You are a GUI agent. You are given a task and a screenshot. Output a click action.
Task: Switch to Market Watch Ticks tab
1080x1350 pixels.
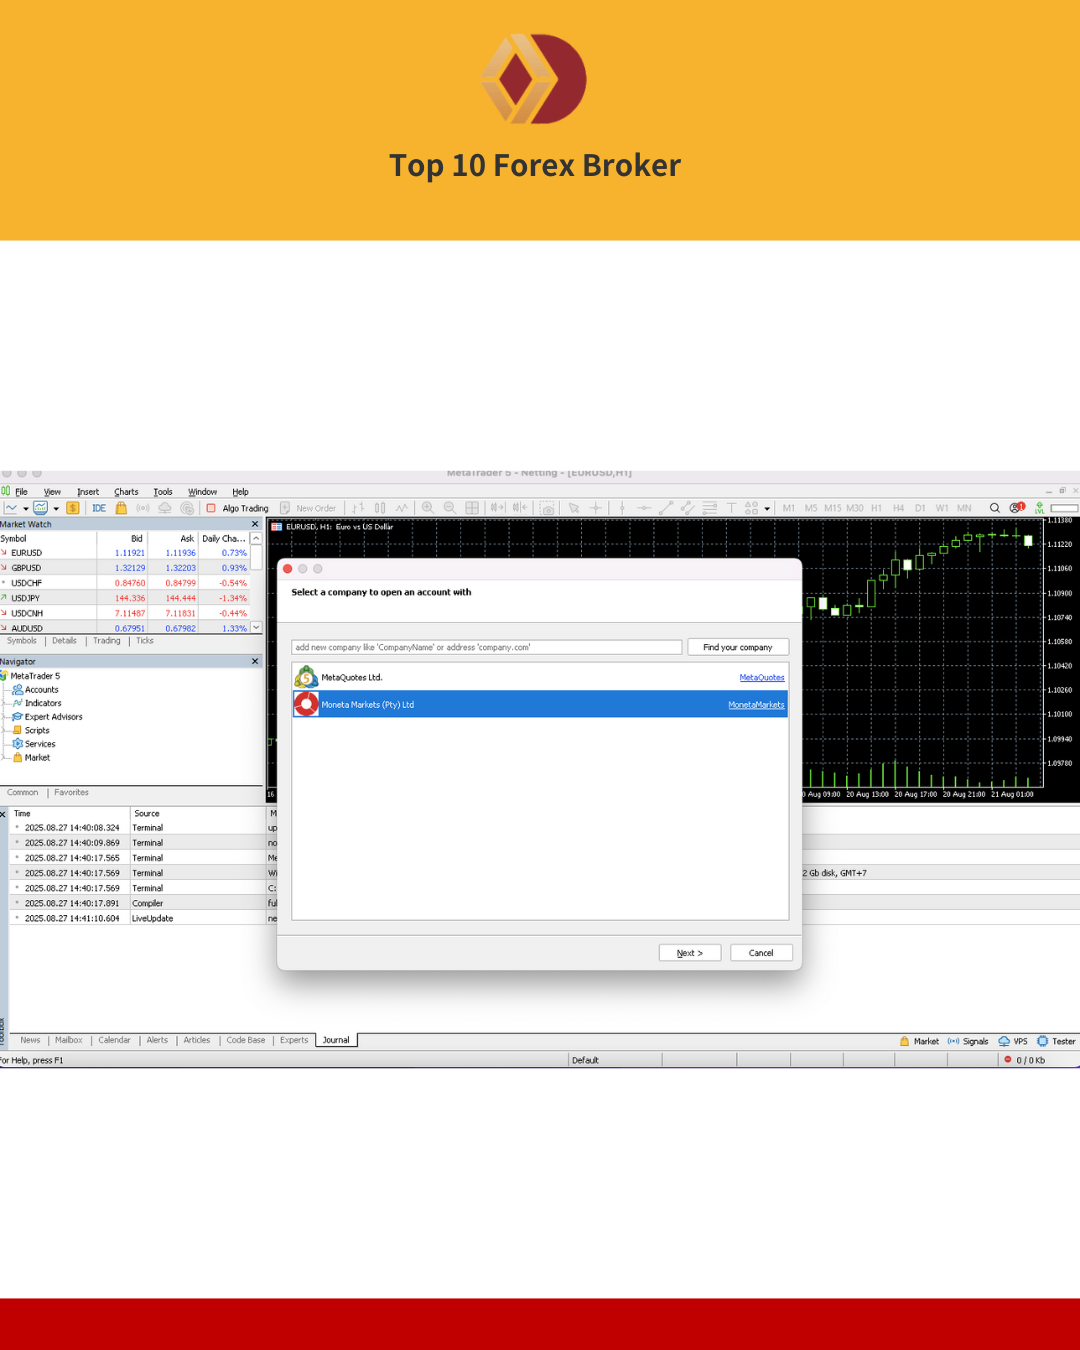coord(145,641)
